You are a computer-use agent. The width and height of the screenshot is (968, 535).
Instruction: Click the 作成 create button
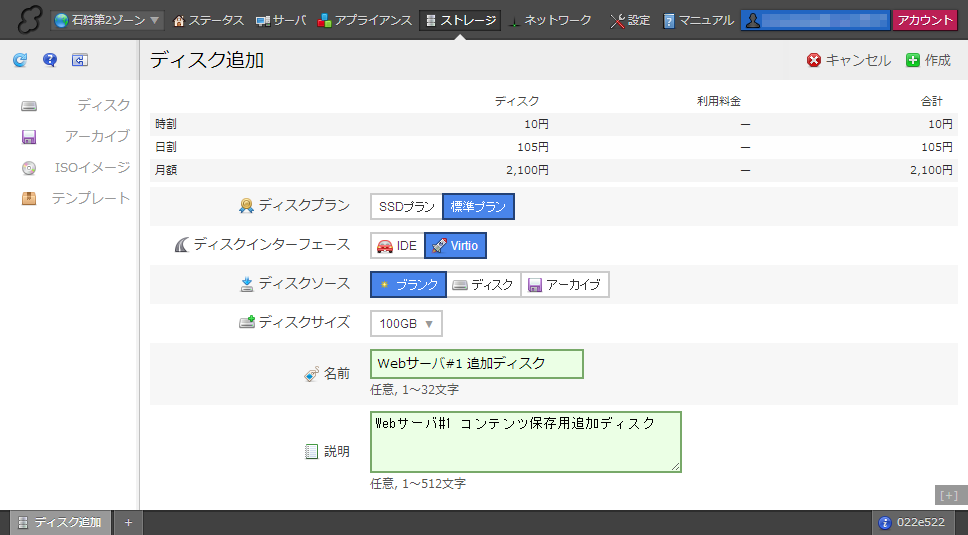(928, 61)
